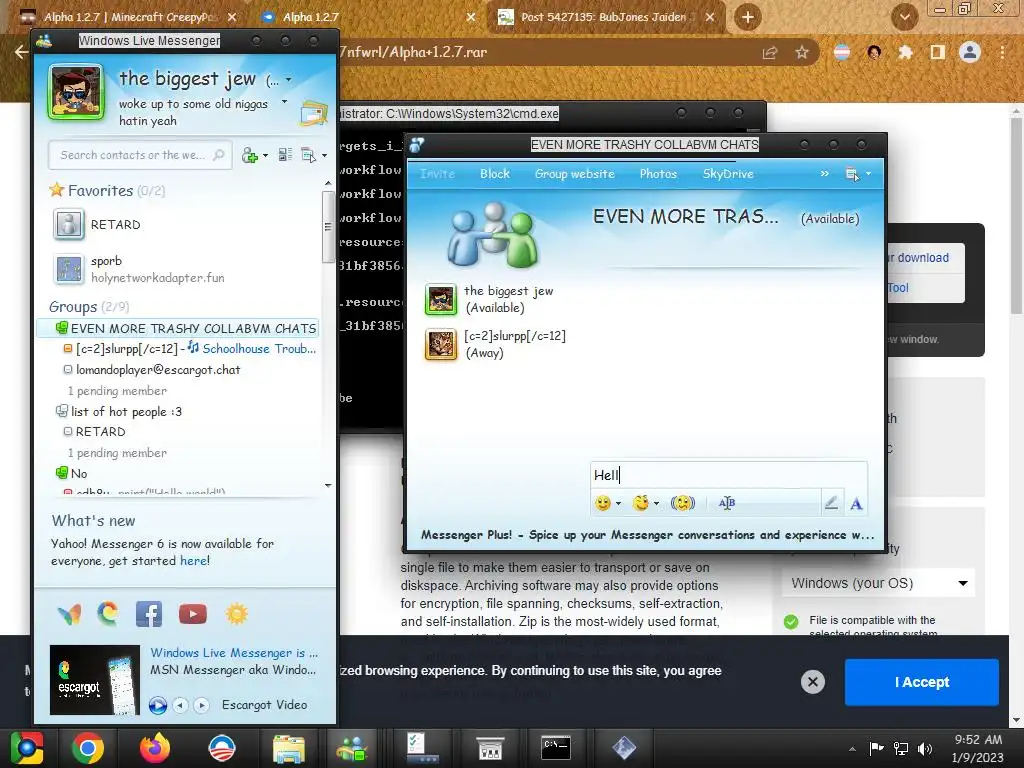Send a nudge from the chat toolbar
Screen dimensions: 1024x768
[x=682, y=503]
